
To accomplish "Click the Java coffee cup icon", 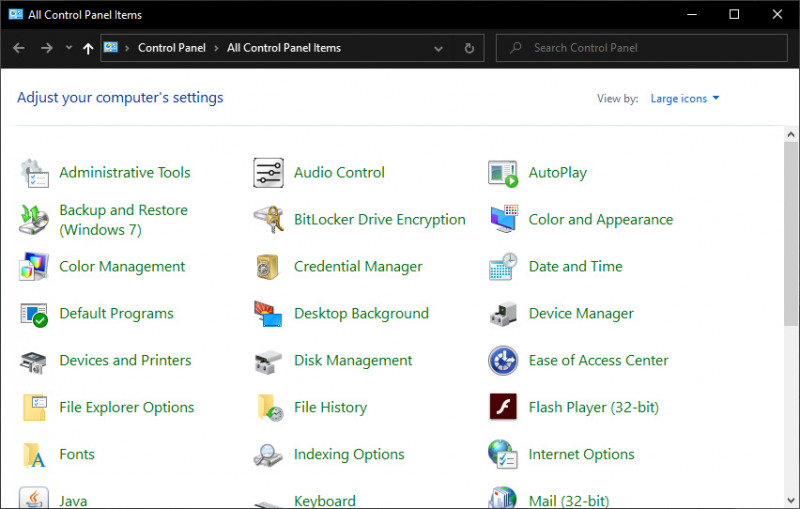I will (x=34, y=497).
